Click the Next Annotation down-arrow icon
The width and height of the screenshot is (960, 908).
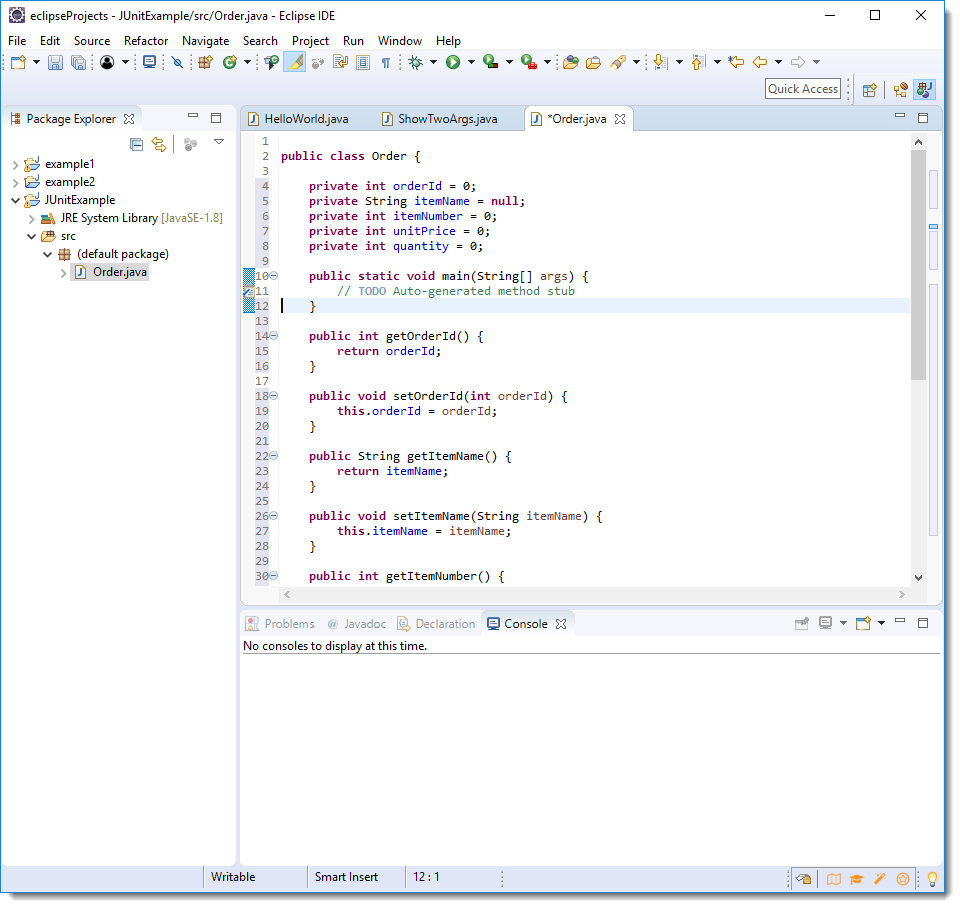pyautogui.click(x=661, y=62)
